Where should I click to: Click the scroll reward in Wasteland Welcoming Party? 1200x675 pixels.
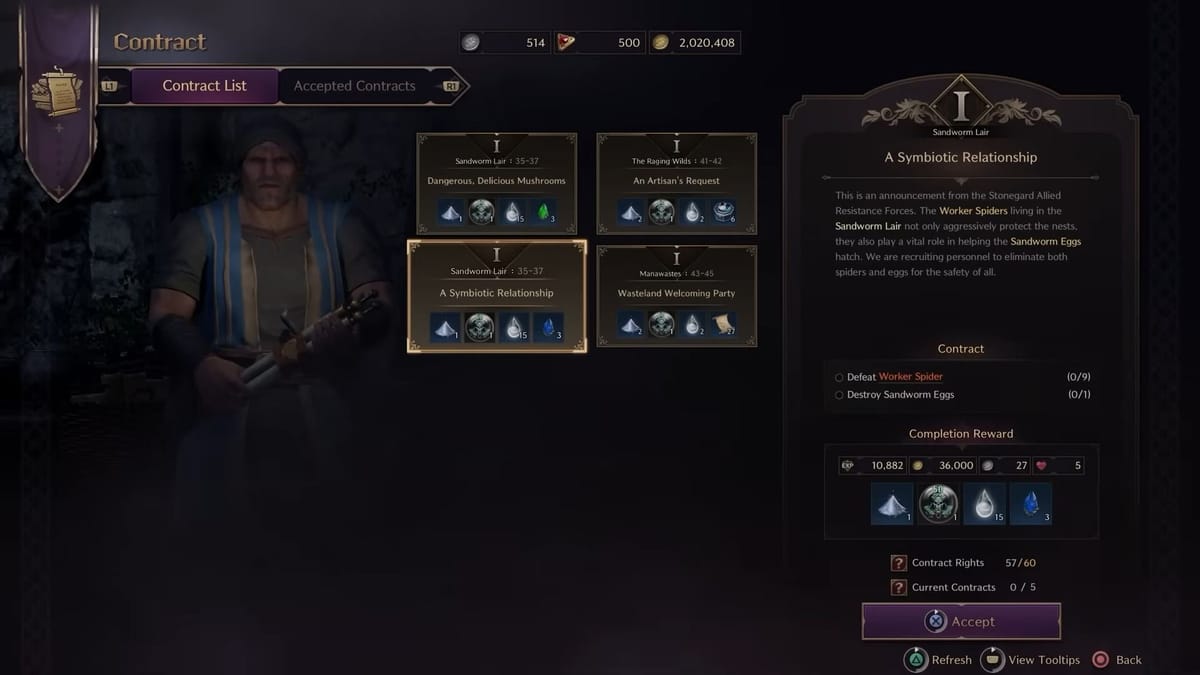[724, 324]
